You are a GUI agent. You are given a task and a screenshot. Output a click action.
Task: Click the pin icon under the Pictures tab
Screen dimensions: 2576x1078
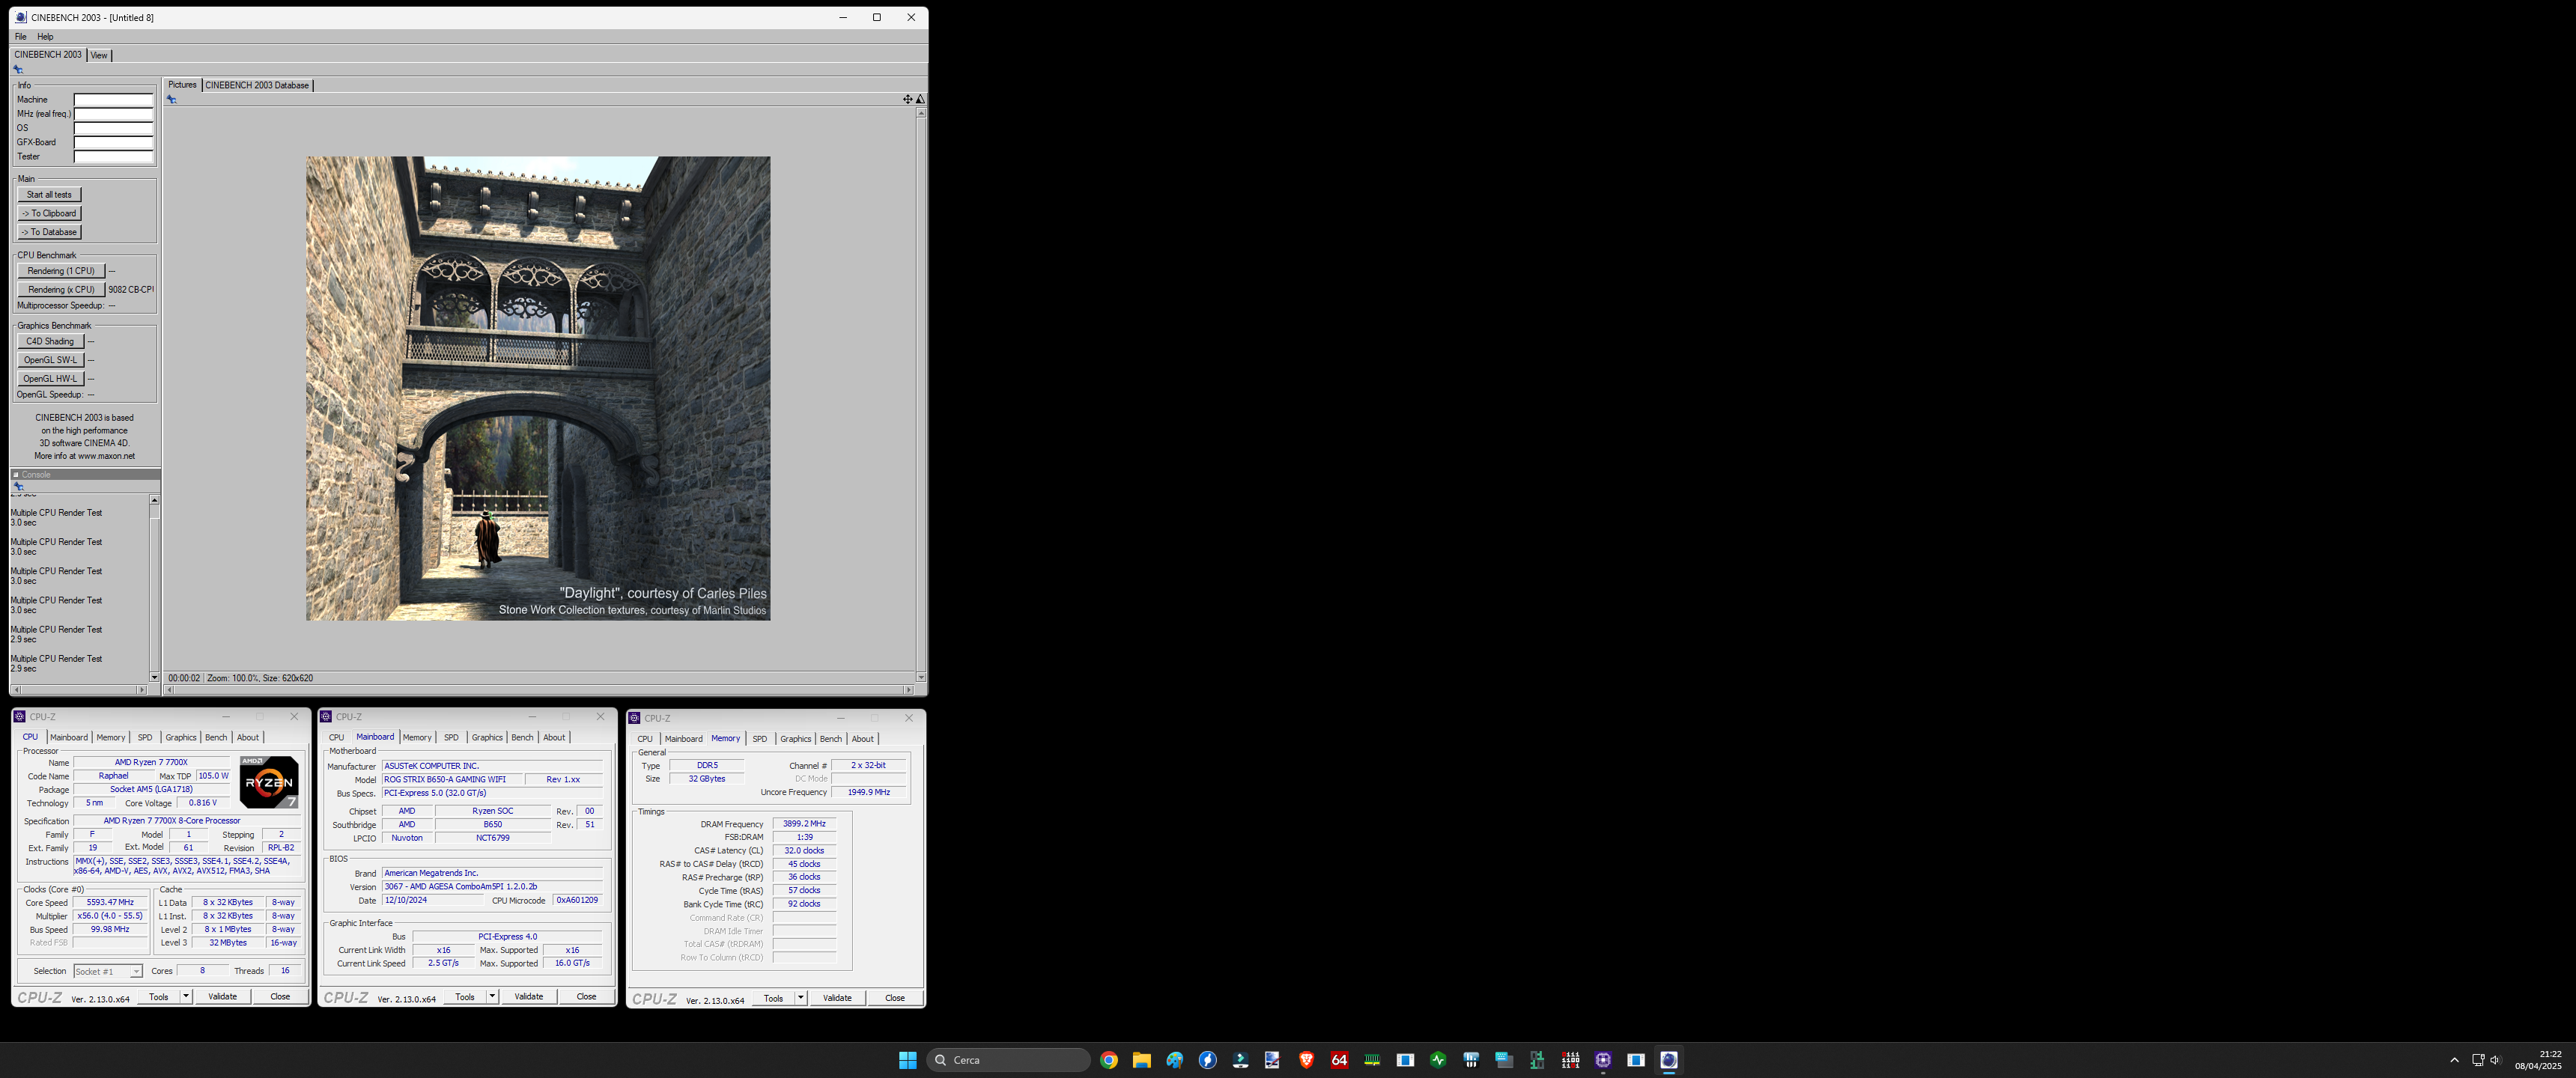(x=172, y=99)
